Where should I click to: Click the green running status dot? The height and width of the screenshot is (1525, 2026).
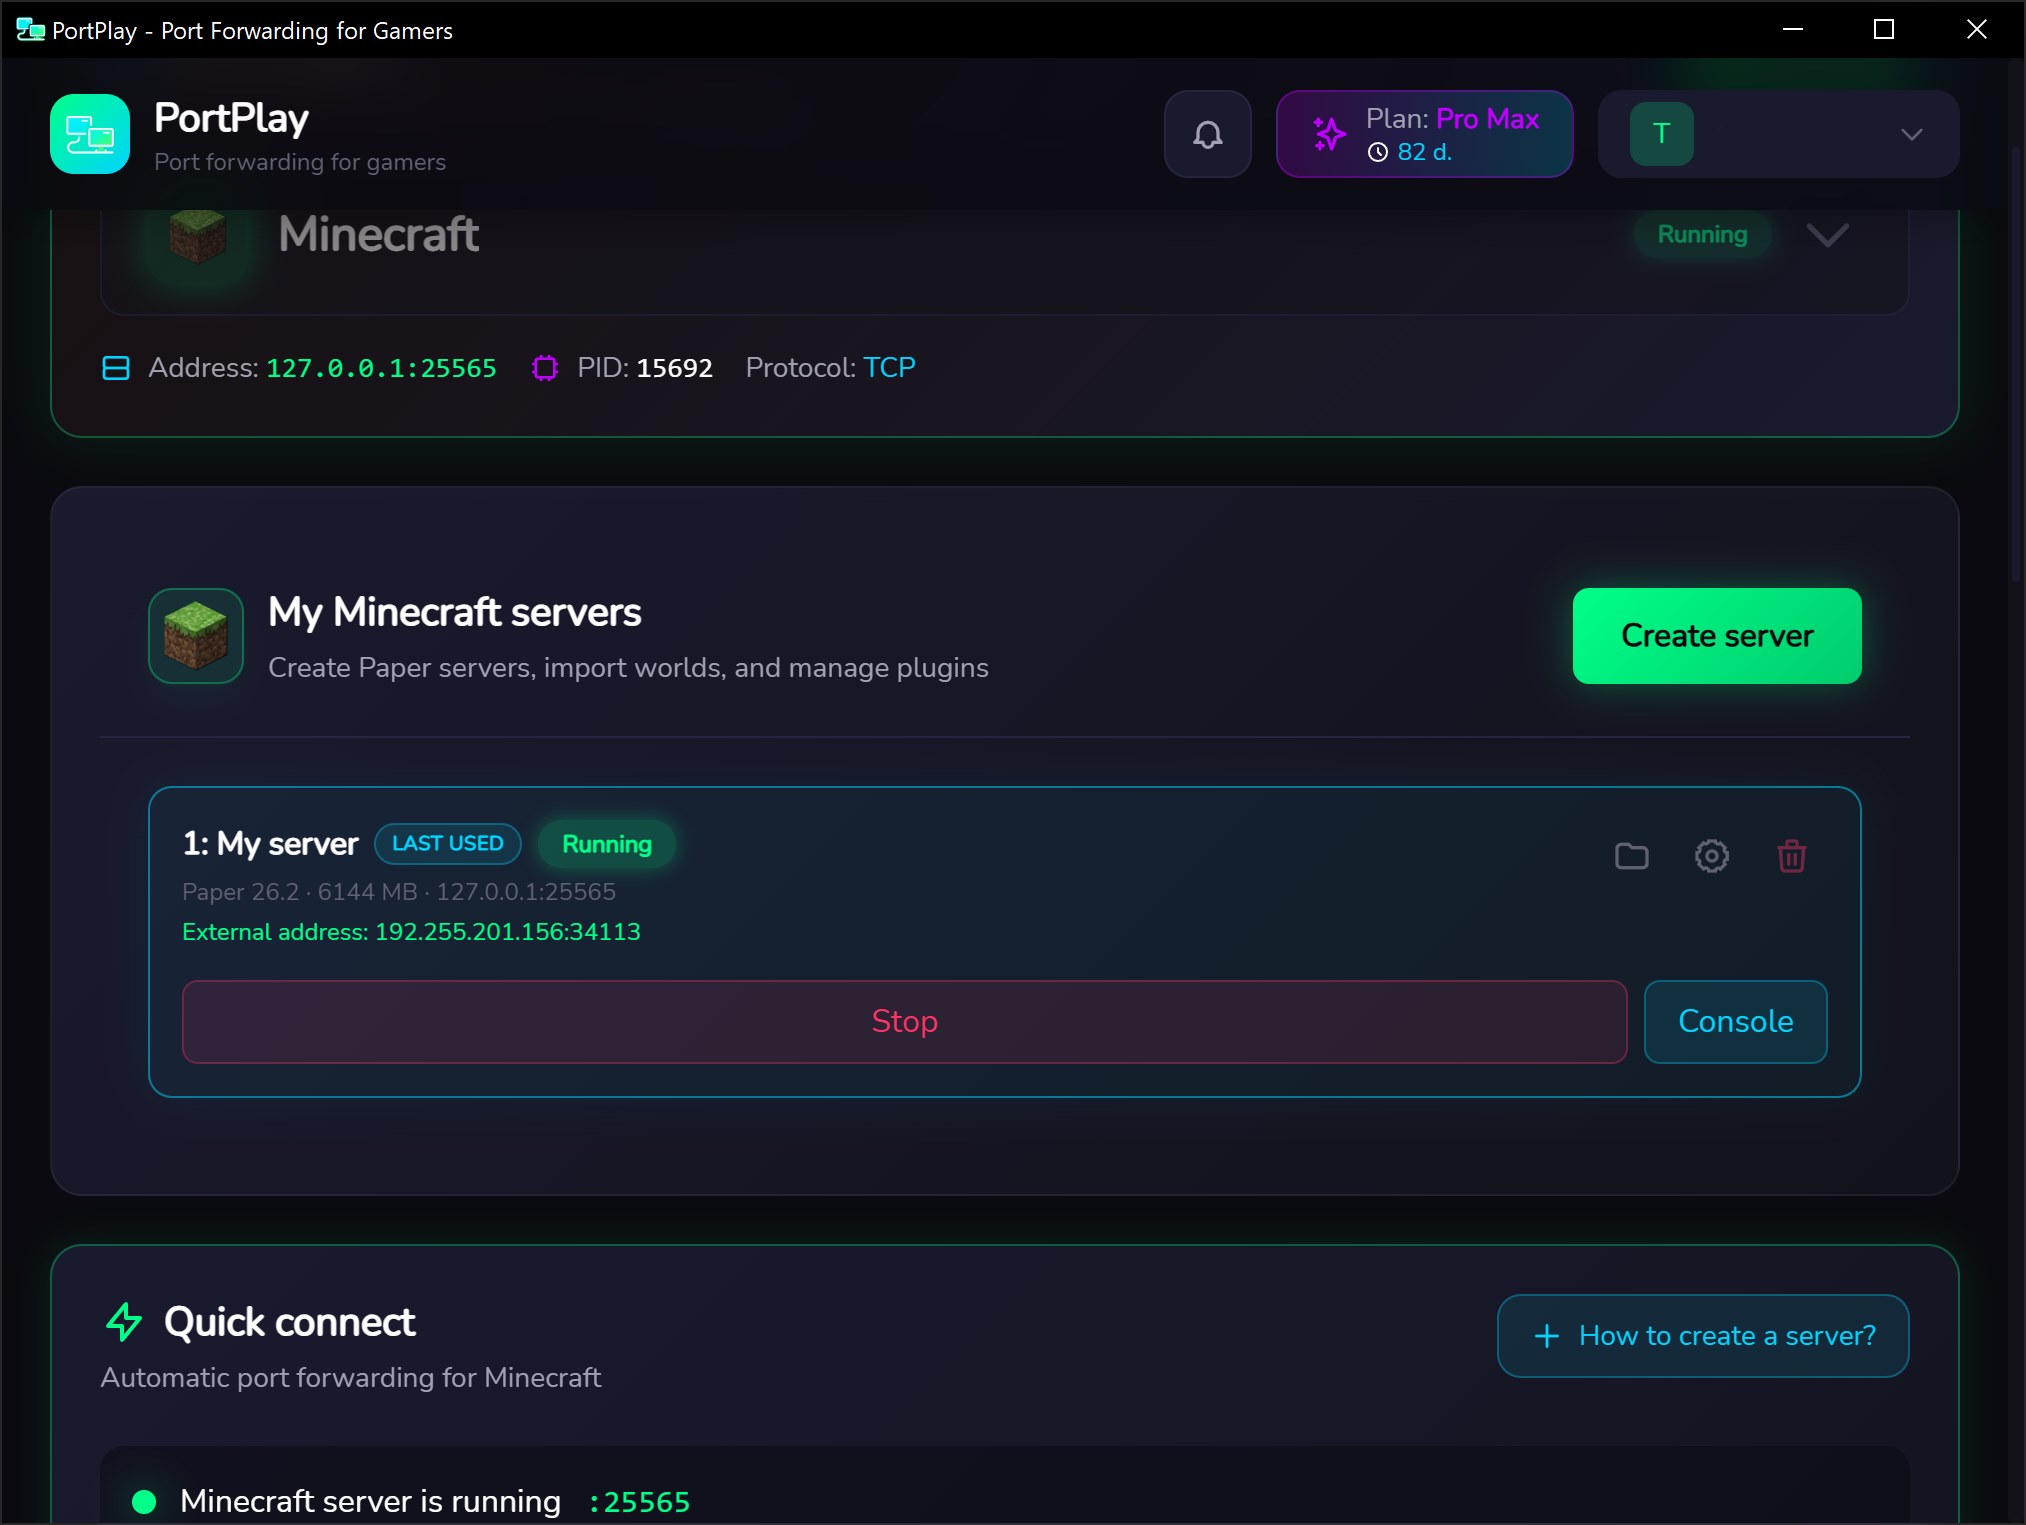(x=144, y=1502)
